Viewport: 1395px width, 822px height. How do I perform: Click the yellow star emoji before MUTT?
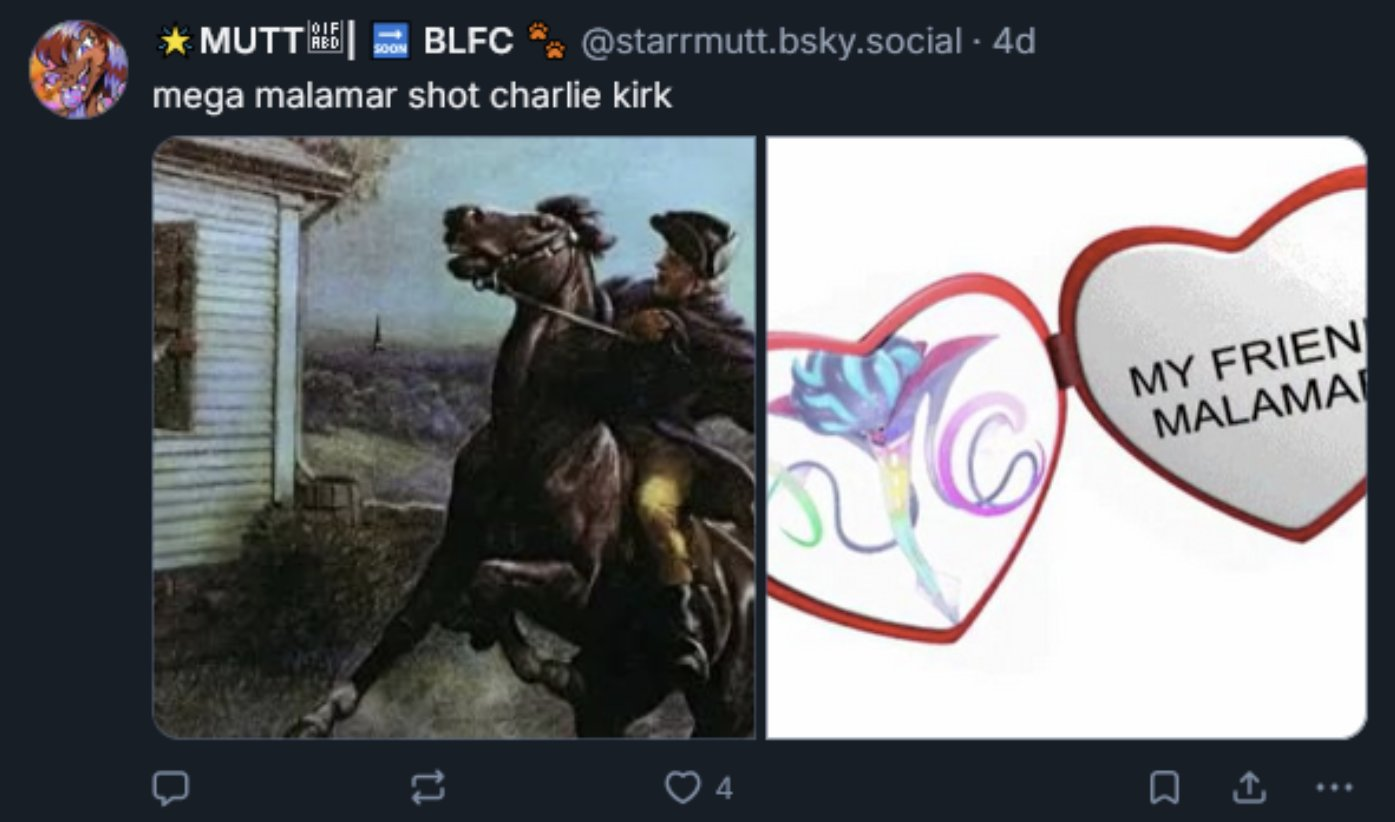[x=175, y=41]
